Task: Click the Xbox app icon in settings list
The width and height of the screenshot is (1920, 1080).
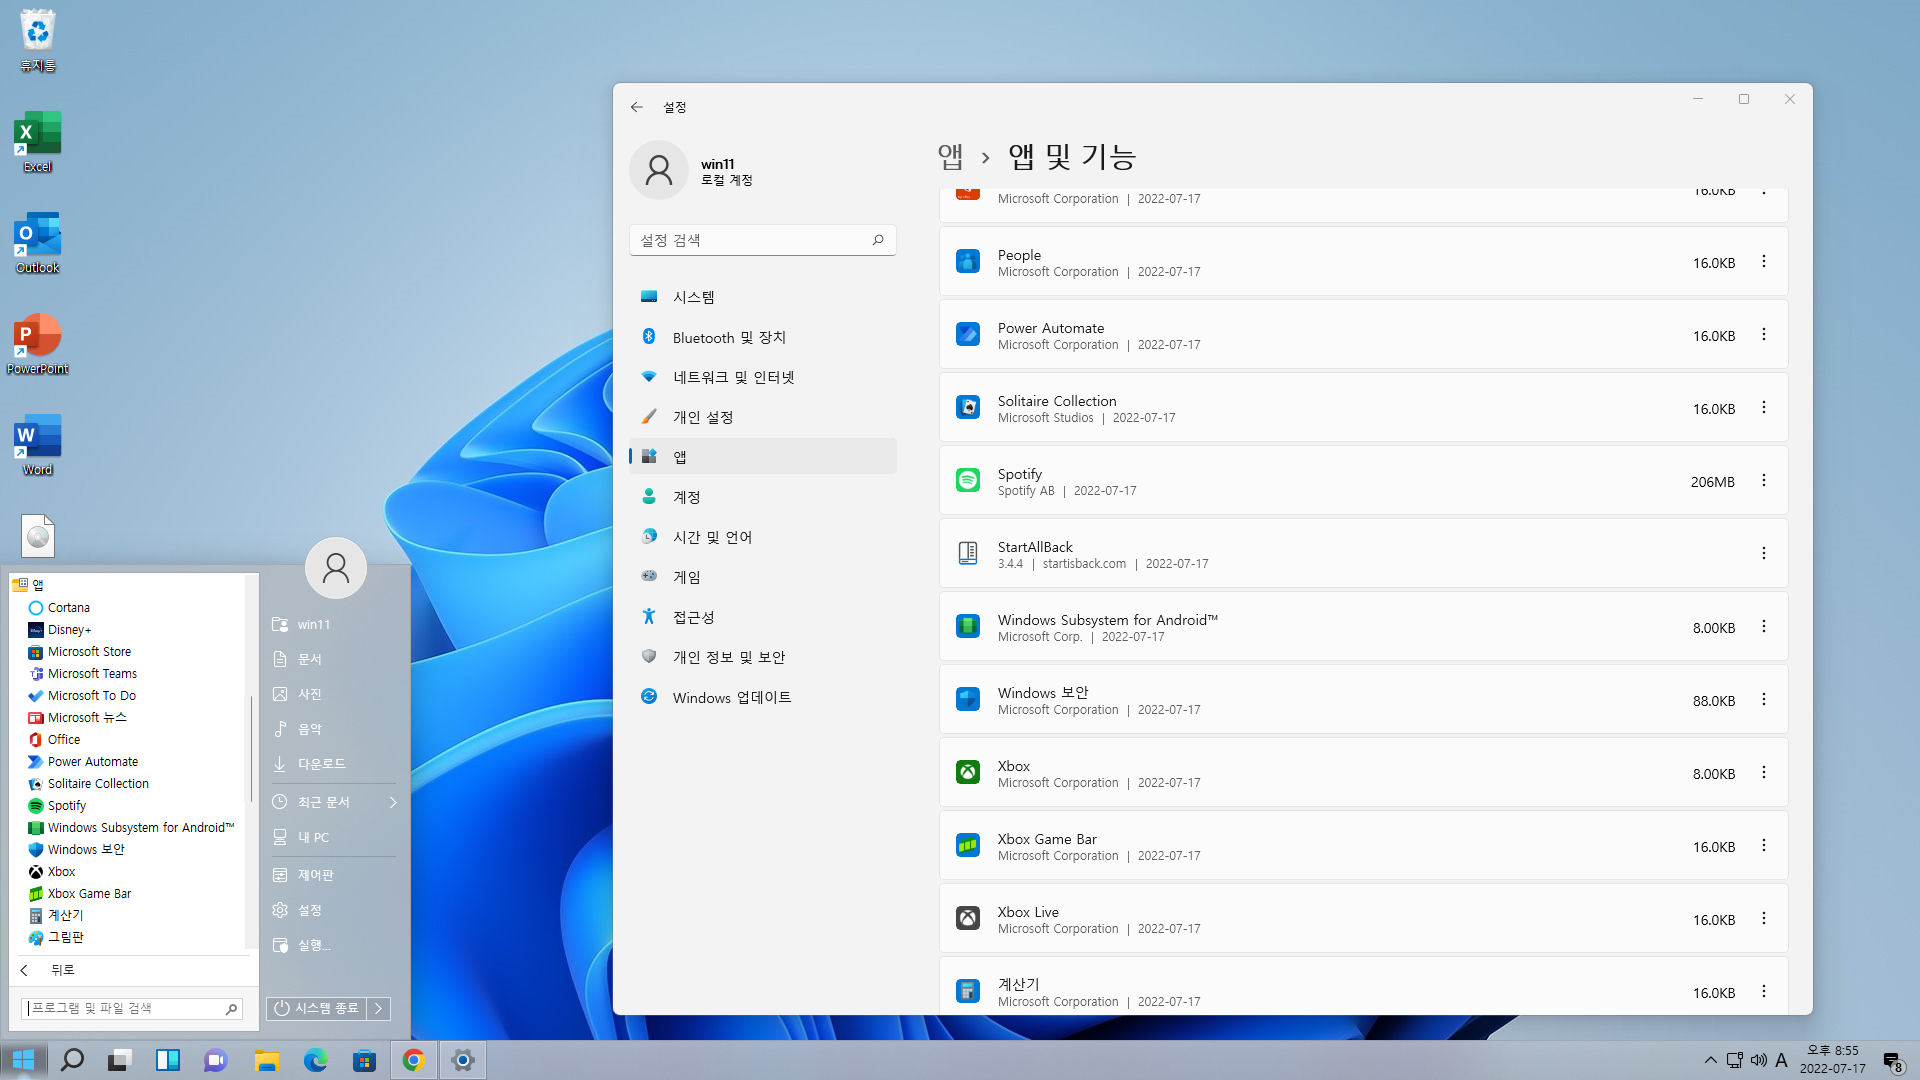Action: (x=967, y=773)
